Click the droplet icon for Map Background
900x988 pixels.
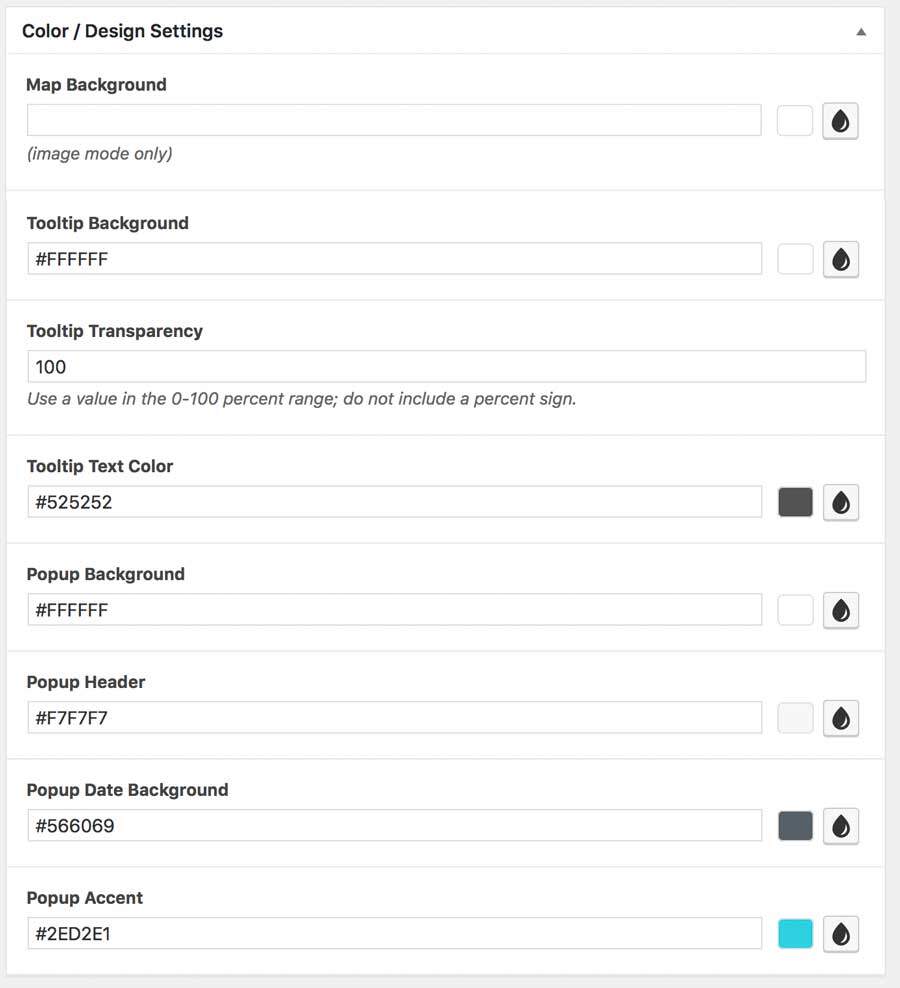click(x=840, y=121)
